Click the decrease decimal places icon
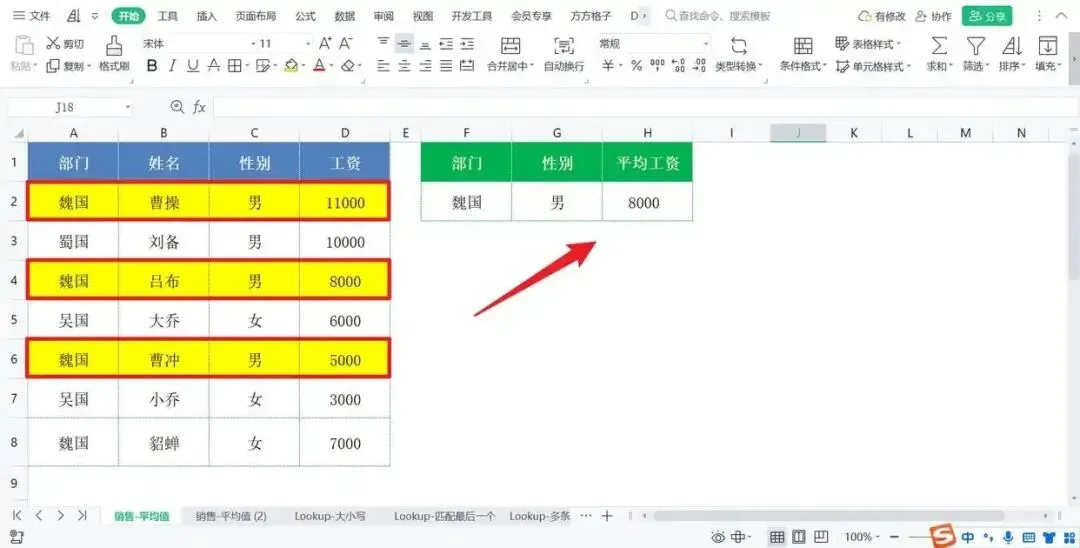Screen dimensions: 1080x548 pos(699,65)
